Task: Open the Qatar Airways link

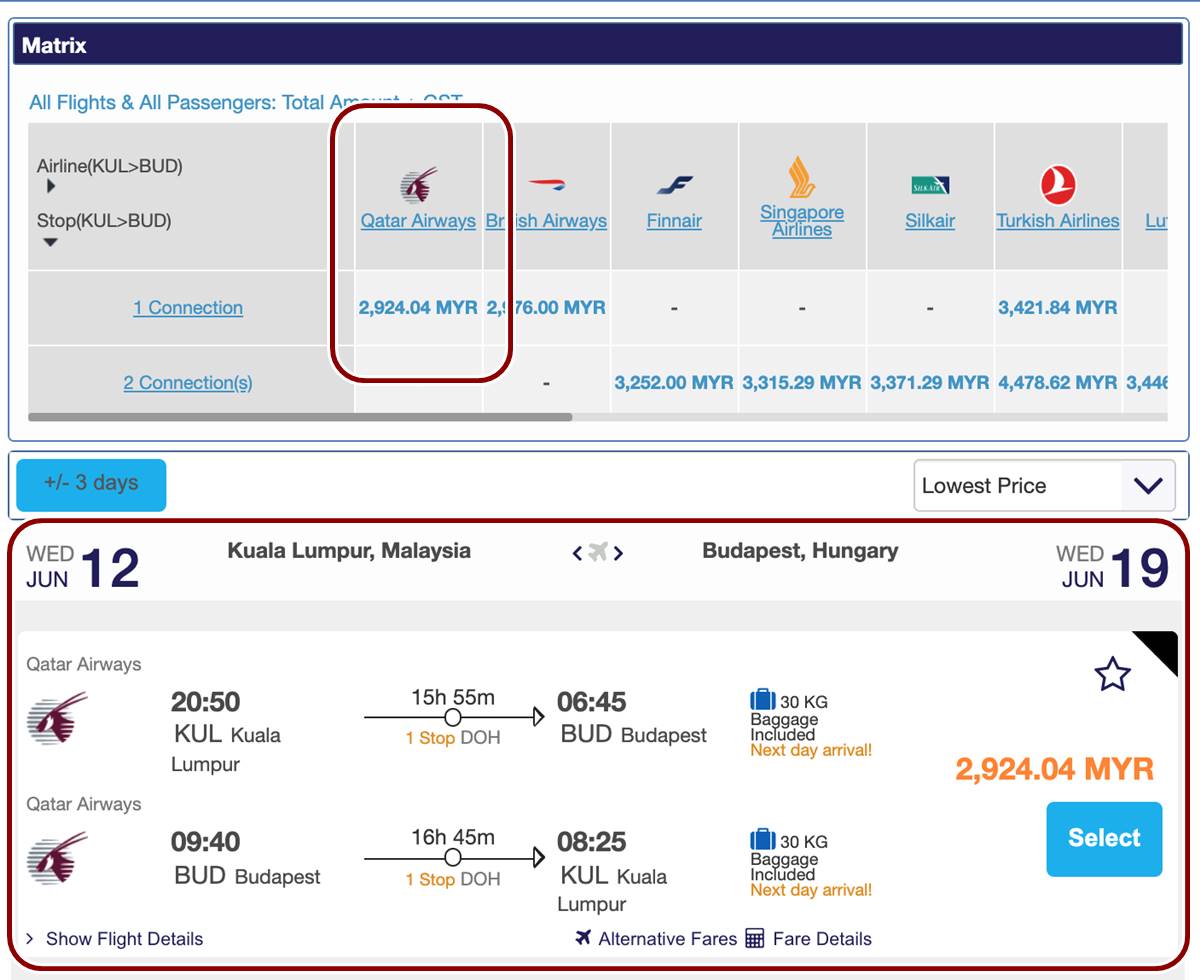Action: click(x=418, y=221)
